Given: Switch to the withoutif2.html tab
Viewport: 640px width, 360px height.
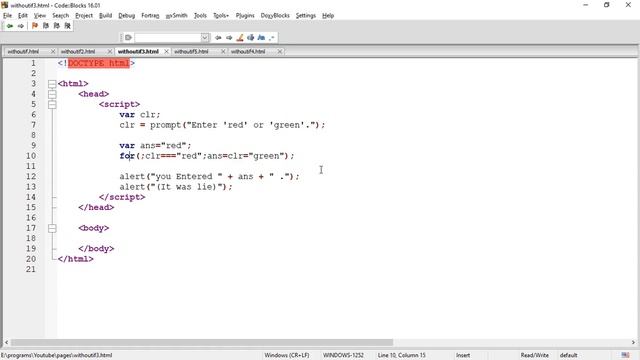Looking at the screenshot, I should [78, 51].
